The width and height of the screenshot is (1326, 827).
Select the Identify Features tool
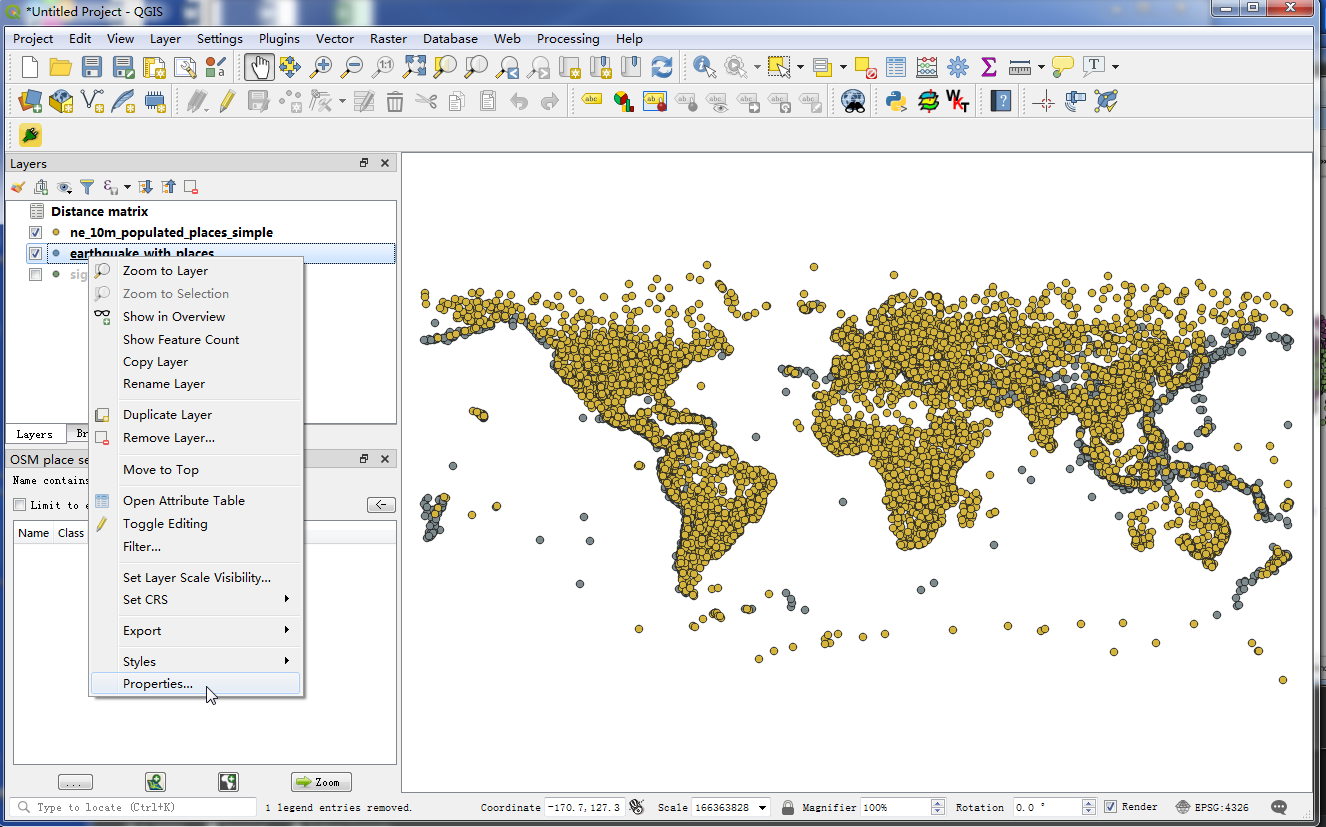click(x=705, y=67)
